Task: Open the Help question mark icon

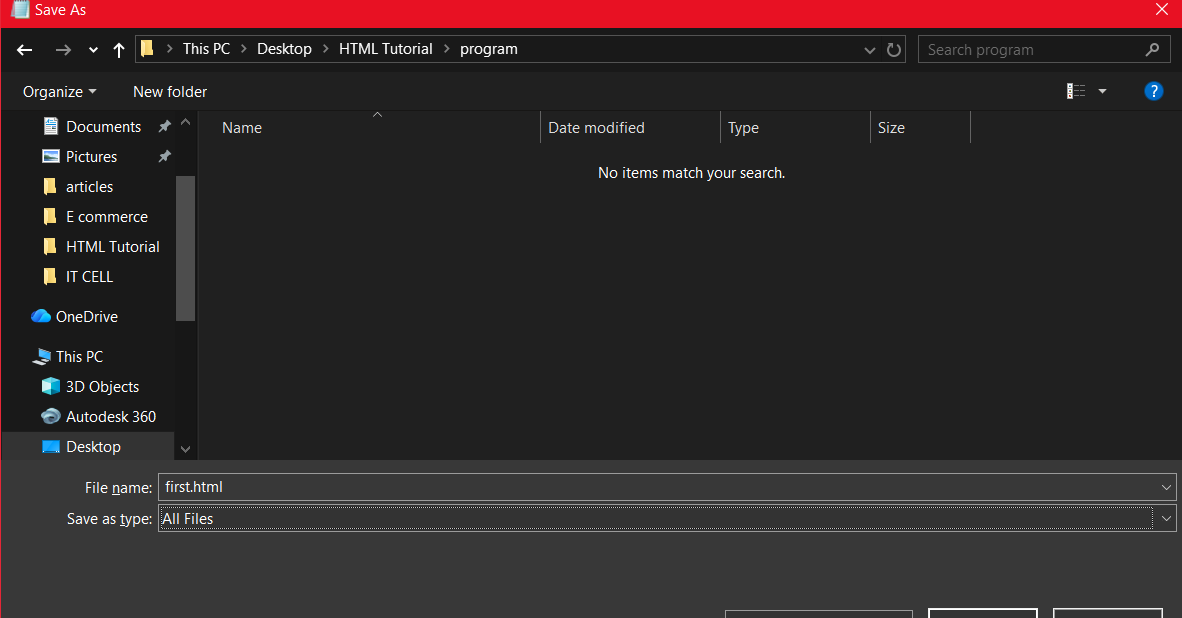Action: 1153,91
